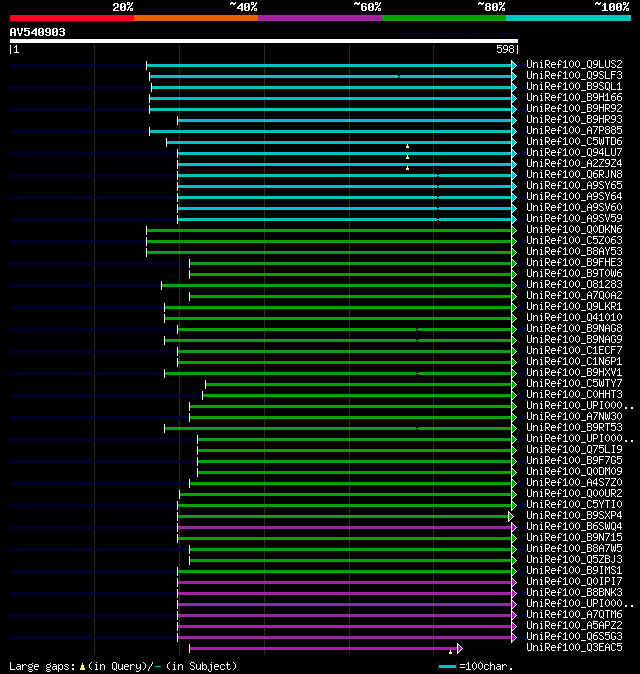The image size is (640, 674).
Task: Select the UniRef100_A9SY64 label
Action: pos(574,196)
